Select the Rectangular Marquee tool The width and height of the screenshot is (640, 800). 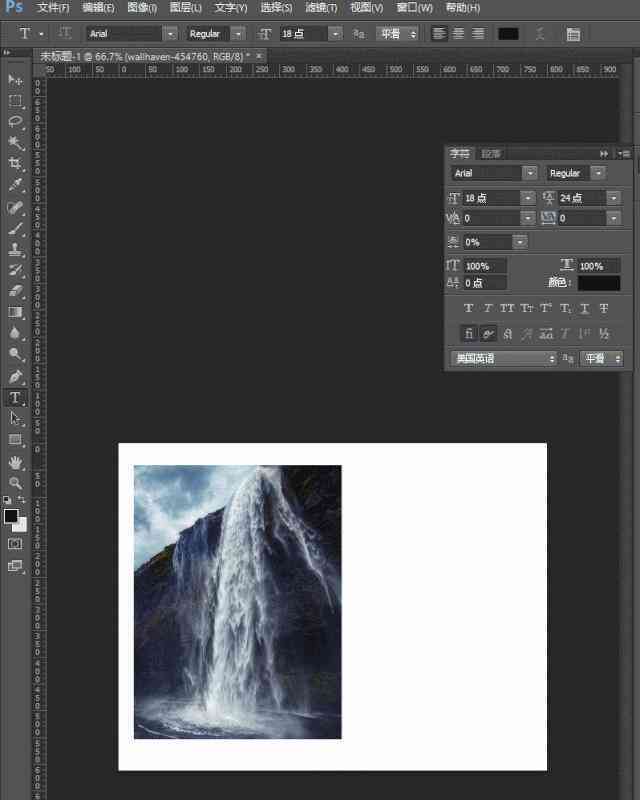15,101
